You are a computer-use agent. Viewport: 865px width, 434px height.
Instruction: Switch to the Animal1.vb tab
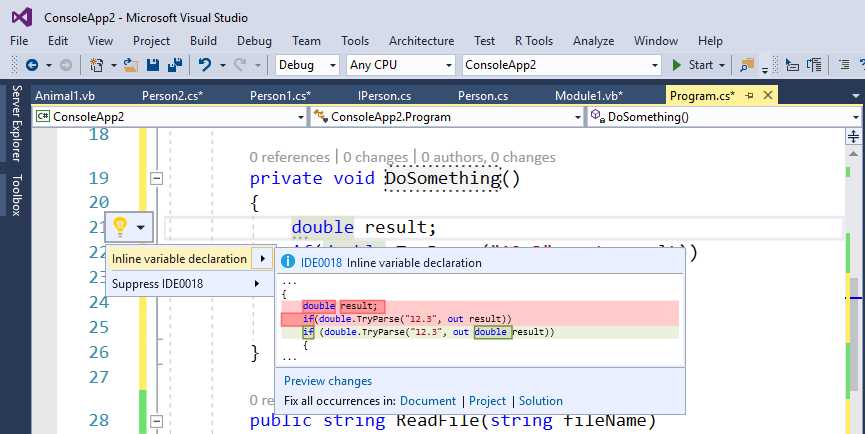65,96
